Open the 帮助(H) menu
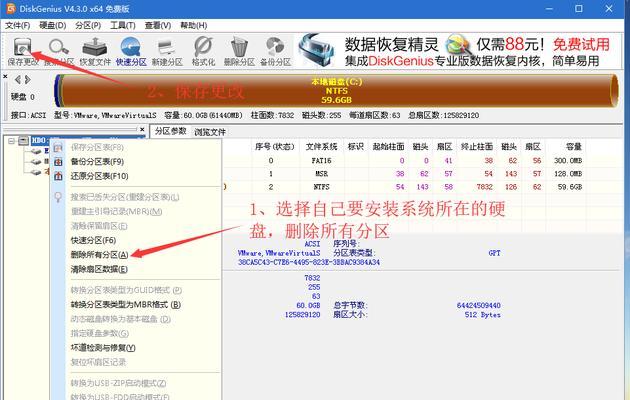 click(193, 25)
